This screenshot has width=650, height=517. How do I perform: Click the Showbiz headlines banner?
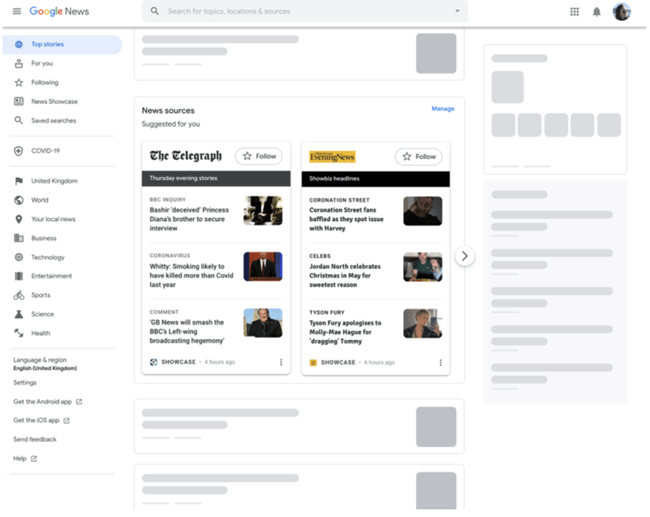(376, 179)
